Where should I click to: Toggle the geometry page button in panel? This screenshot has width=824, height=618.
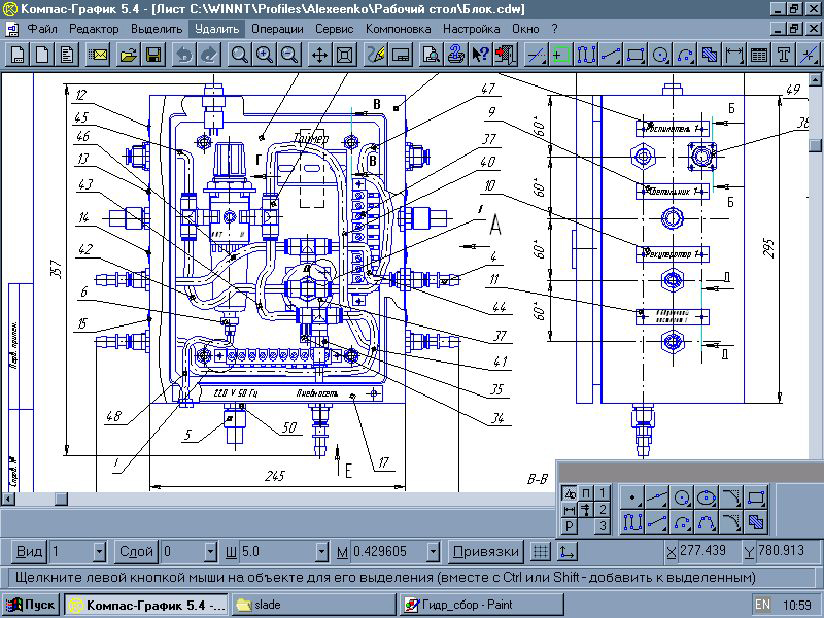coord(570,493)
